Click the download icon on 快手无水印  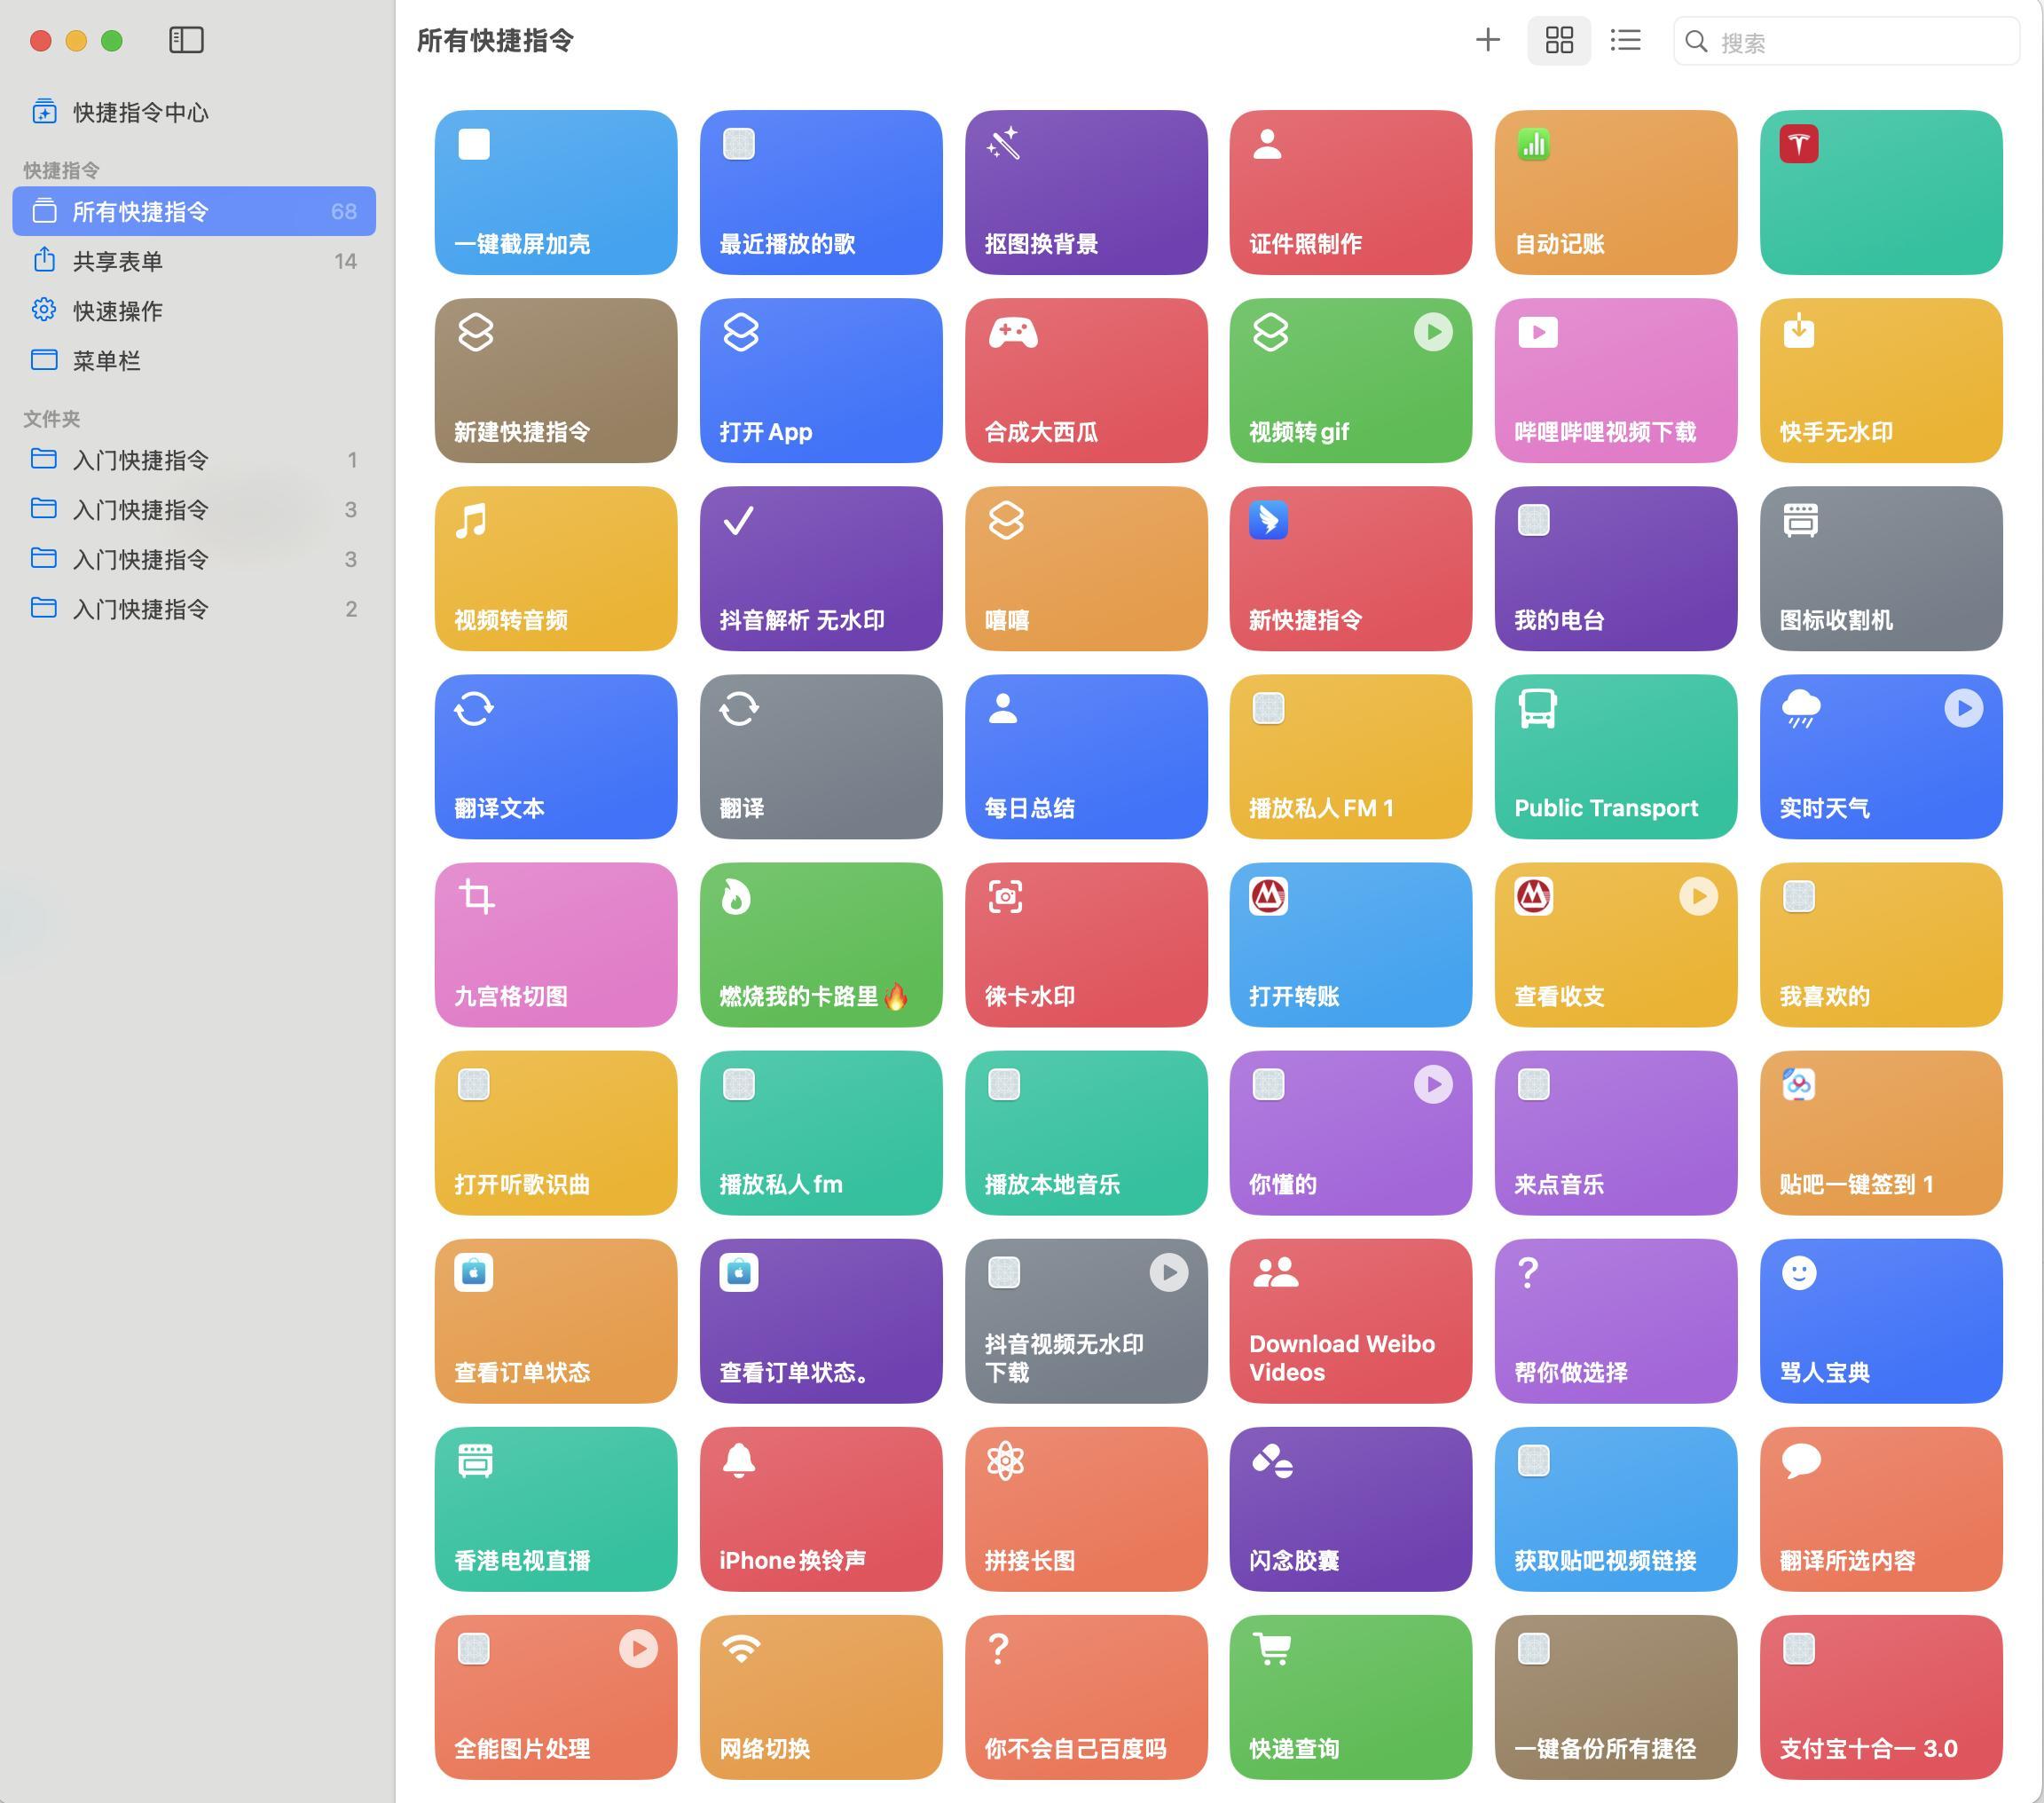click(x=1798, y=331)
